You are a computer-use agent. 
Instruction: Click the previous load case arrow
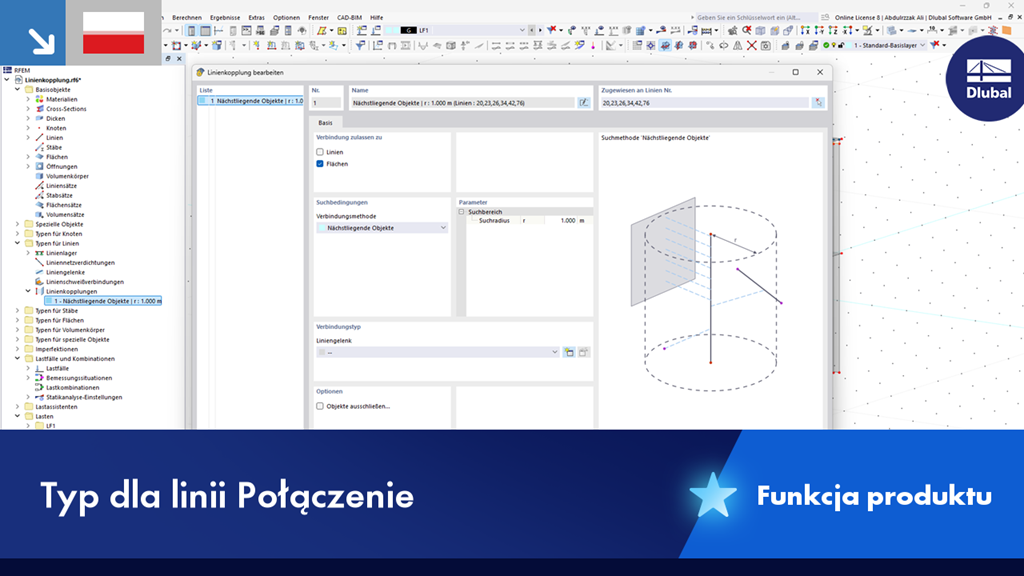pyautogui.click(x=532, y=31)
